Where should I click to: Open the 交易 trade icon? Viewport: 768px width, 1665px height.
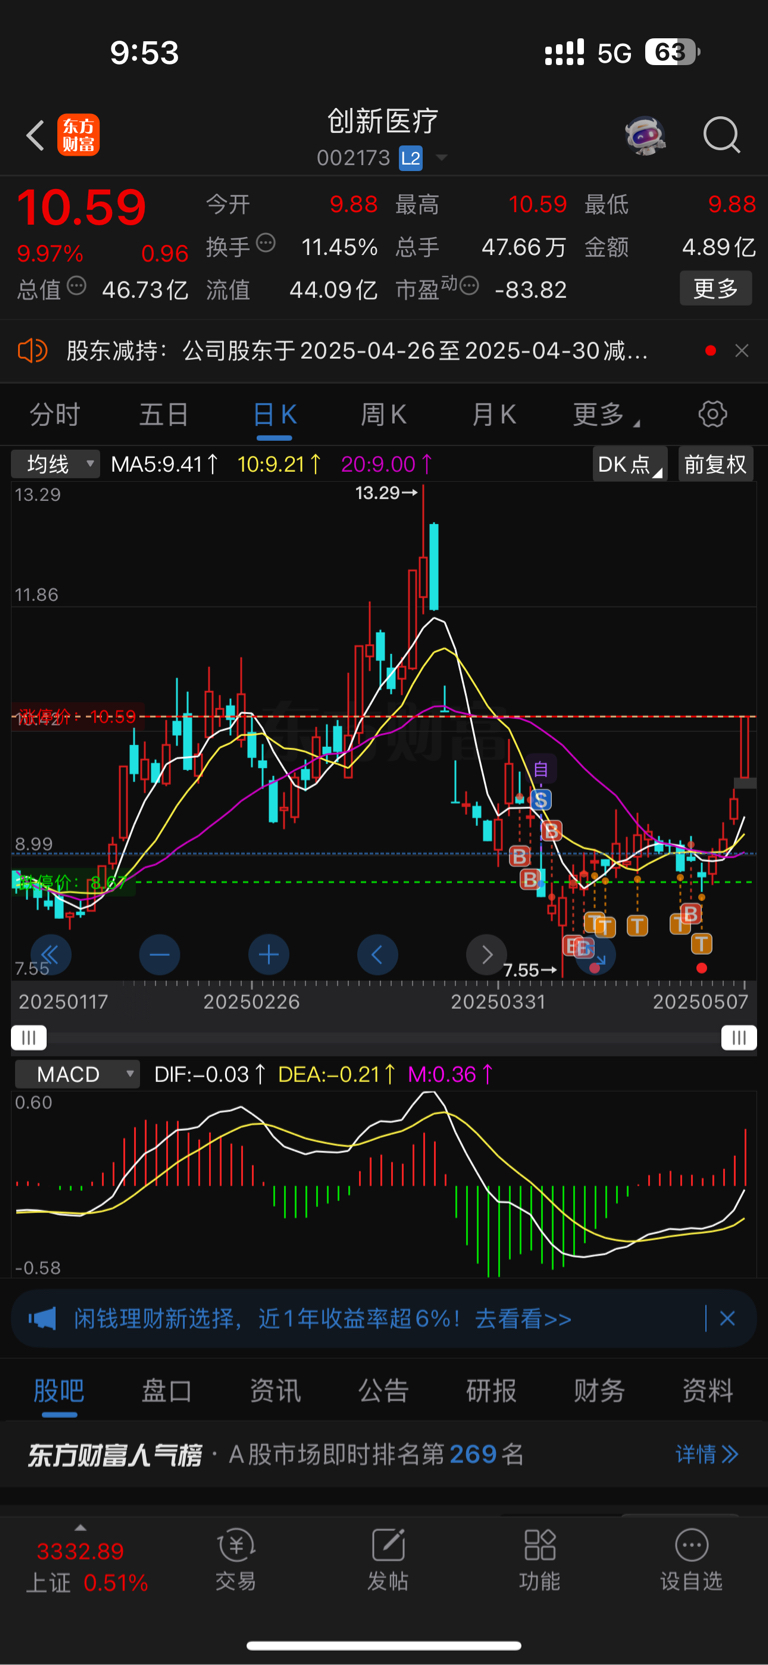236,1560
